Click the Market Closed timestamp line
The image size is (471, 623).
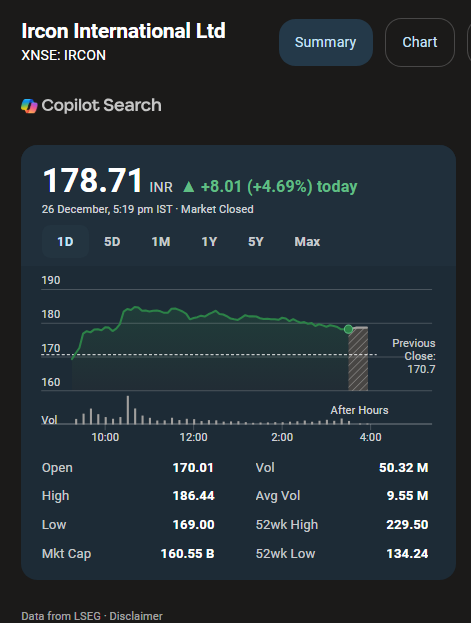[147, 209]
